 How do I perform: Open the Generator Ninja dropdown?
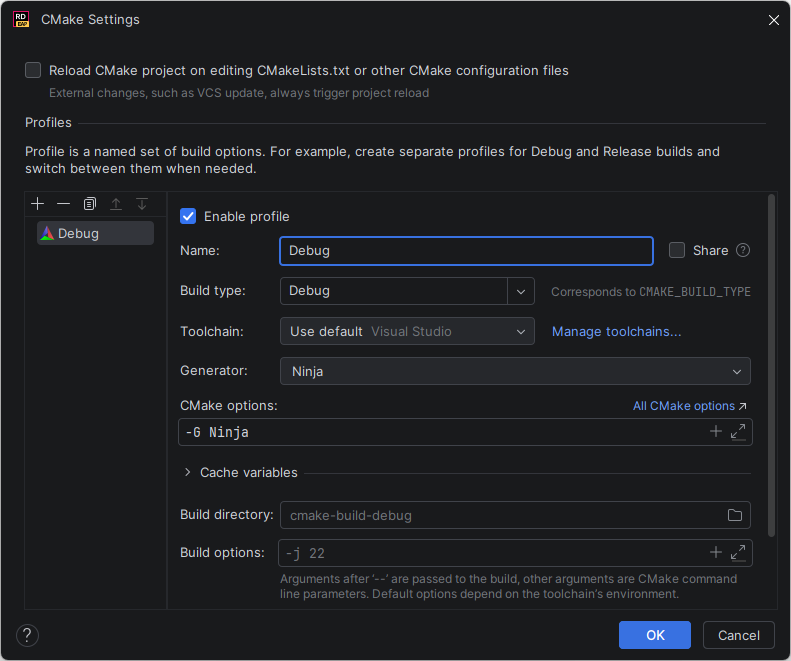(x=515, y=371)
